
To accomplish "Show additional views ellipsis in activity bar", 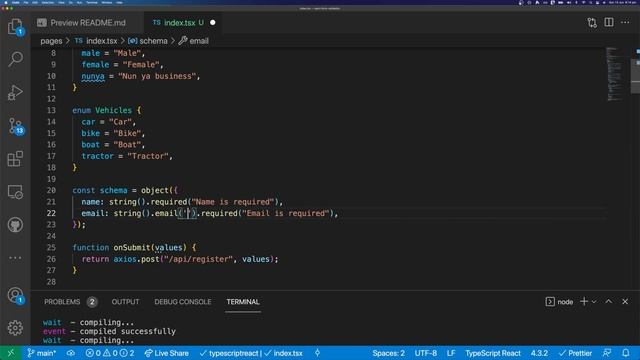I will [x=15, y=258].
